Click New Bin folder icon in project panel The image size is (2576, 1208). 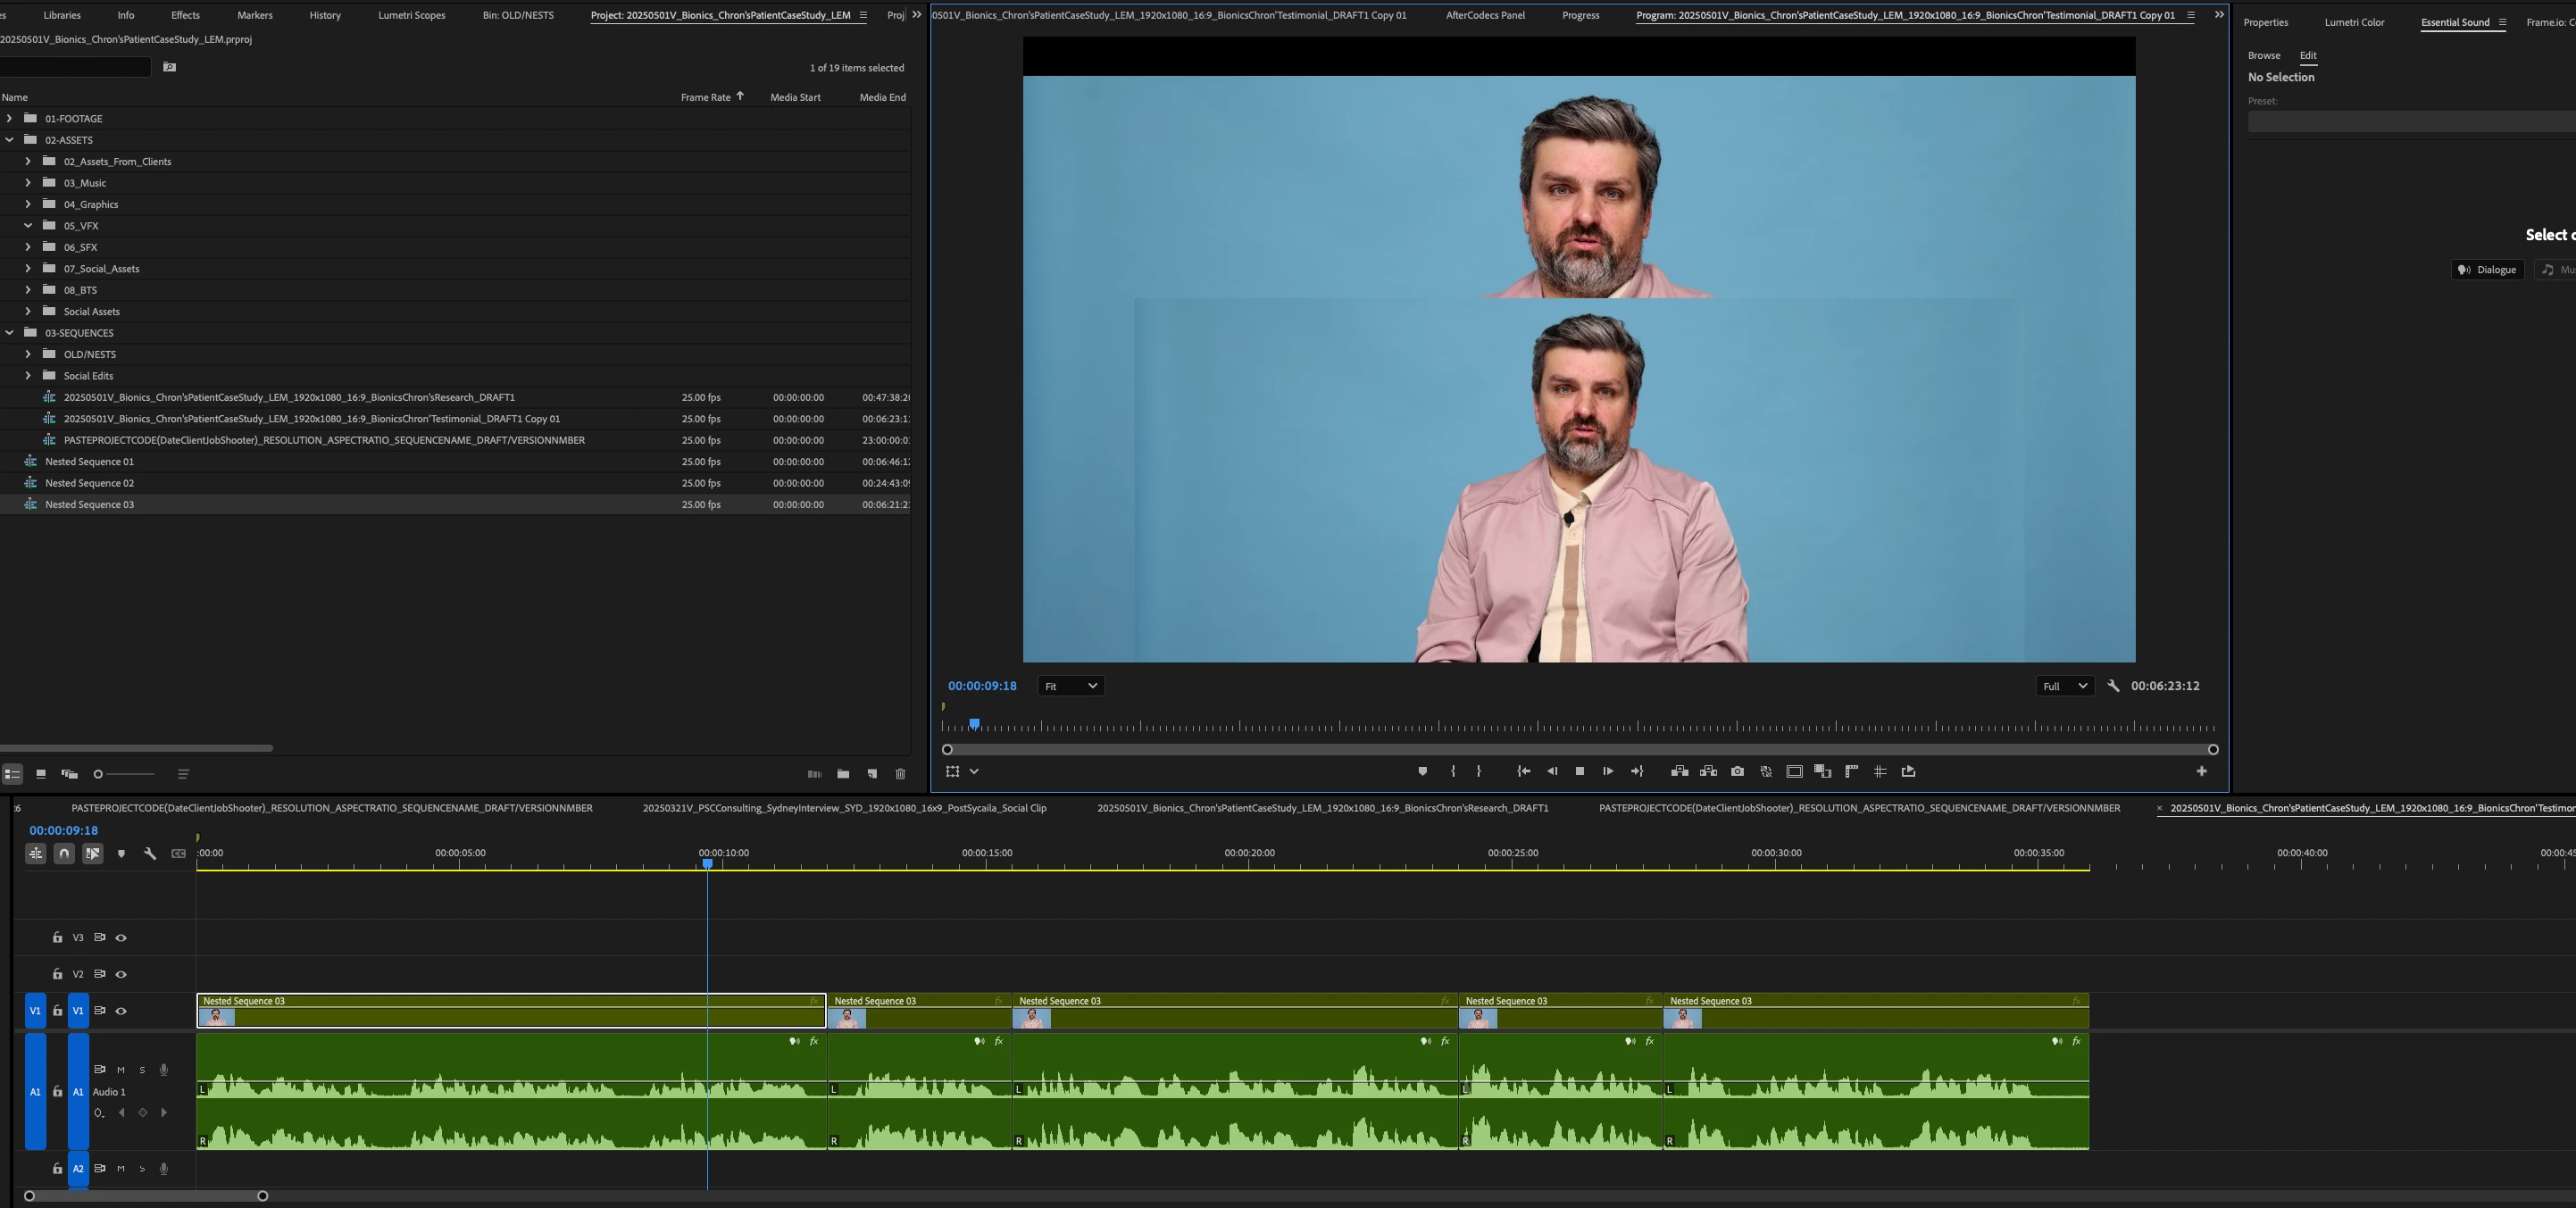843,774
